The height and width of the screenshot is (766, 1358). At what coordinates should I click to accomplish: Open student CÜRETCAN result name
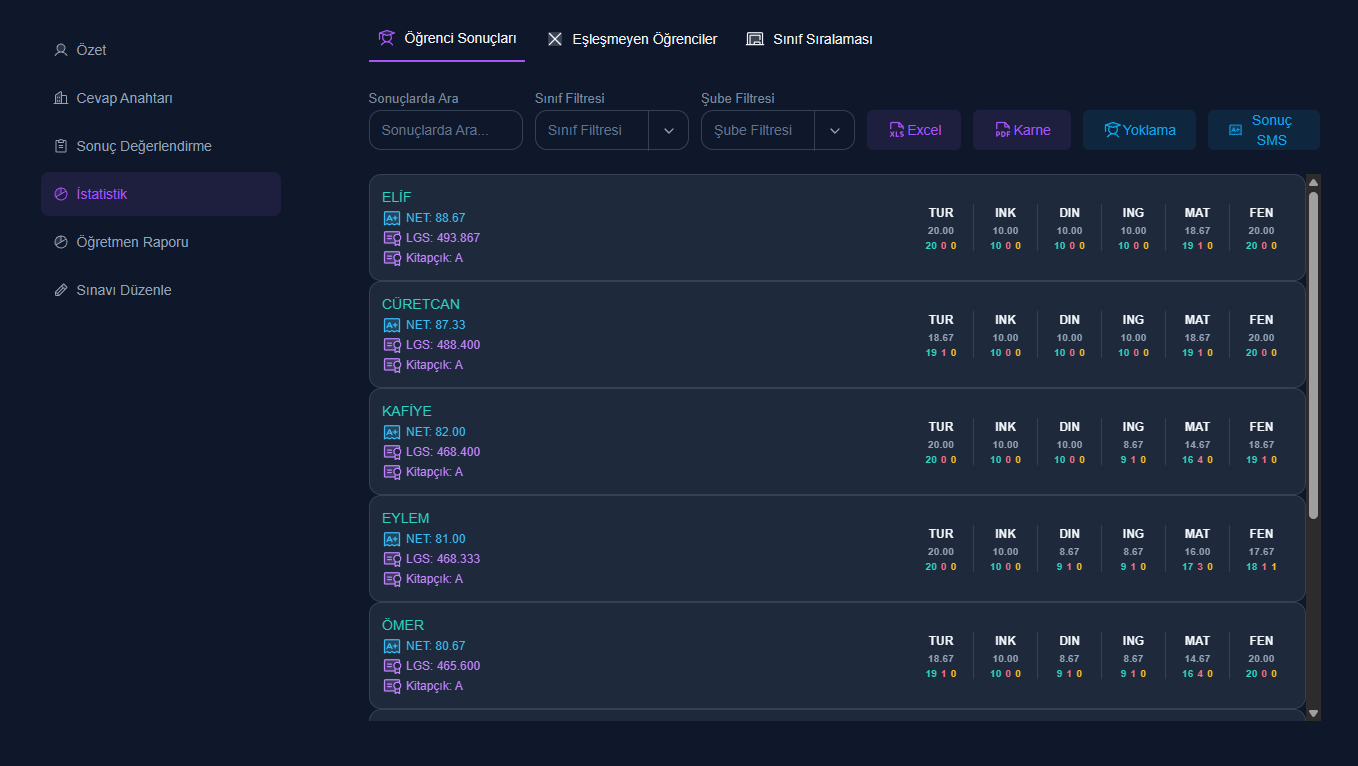[x=421, y=304]
